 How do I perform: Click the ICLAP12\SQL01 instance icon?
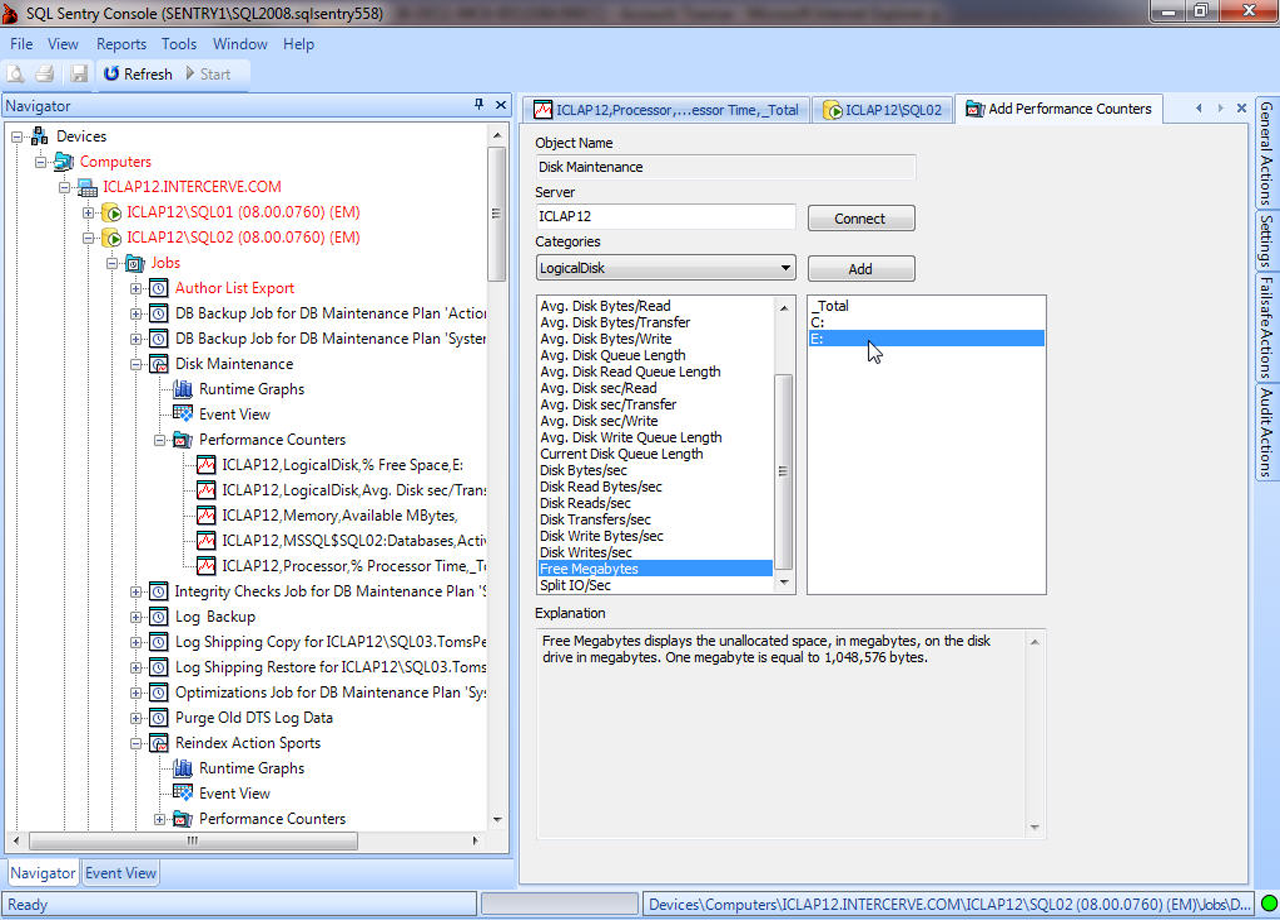[x=111, y=212]
